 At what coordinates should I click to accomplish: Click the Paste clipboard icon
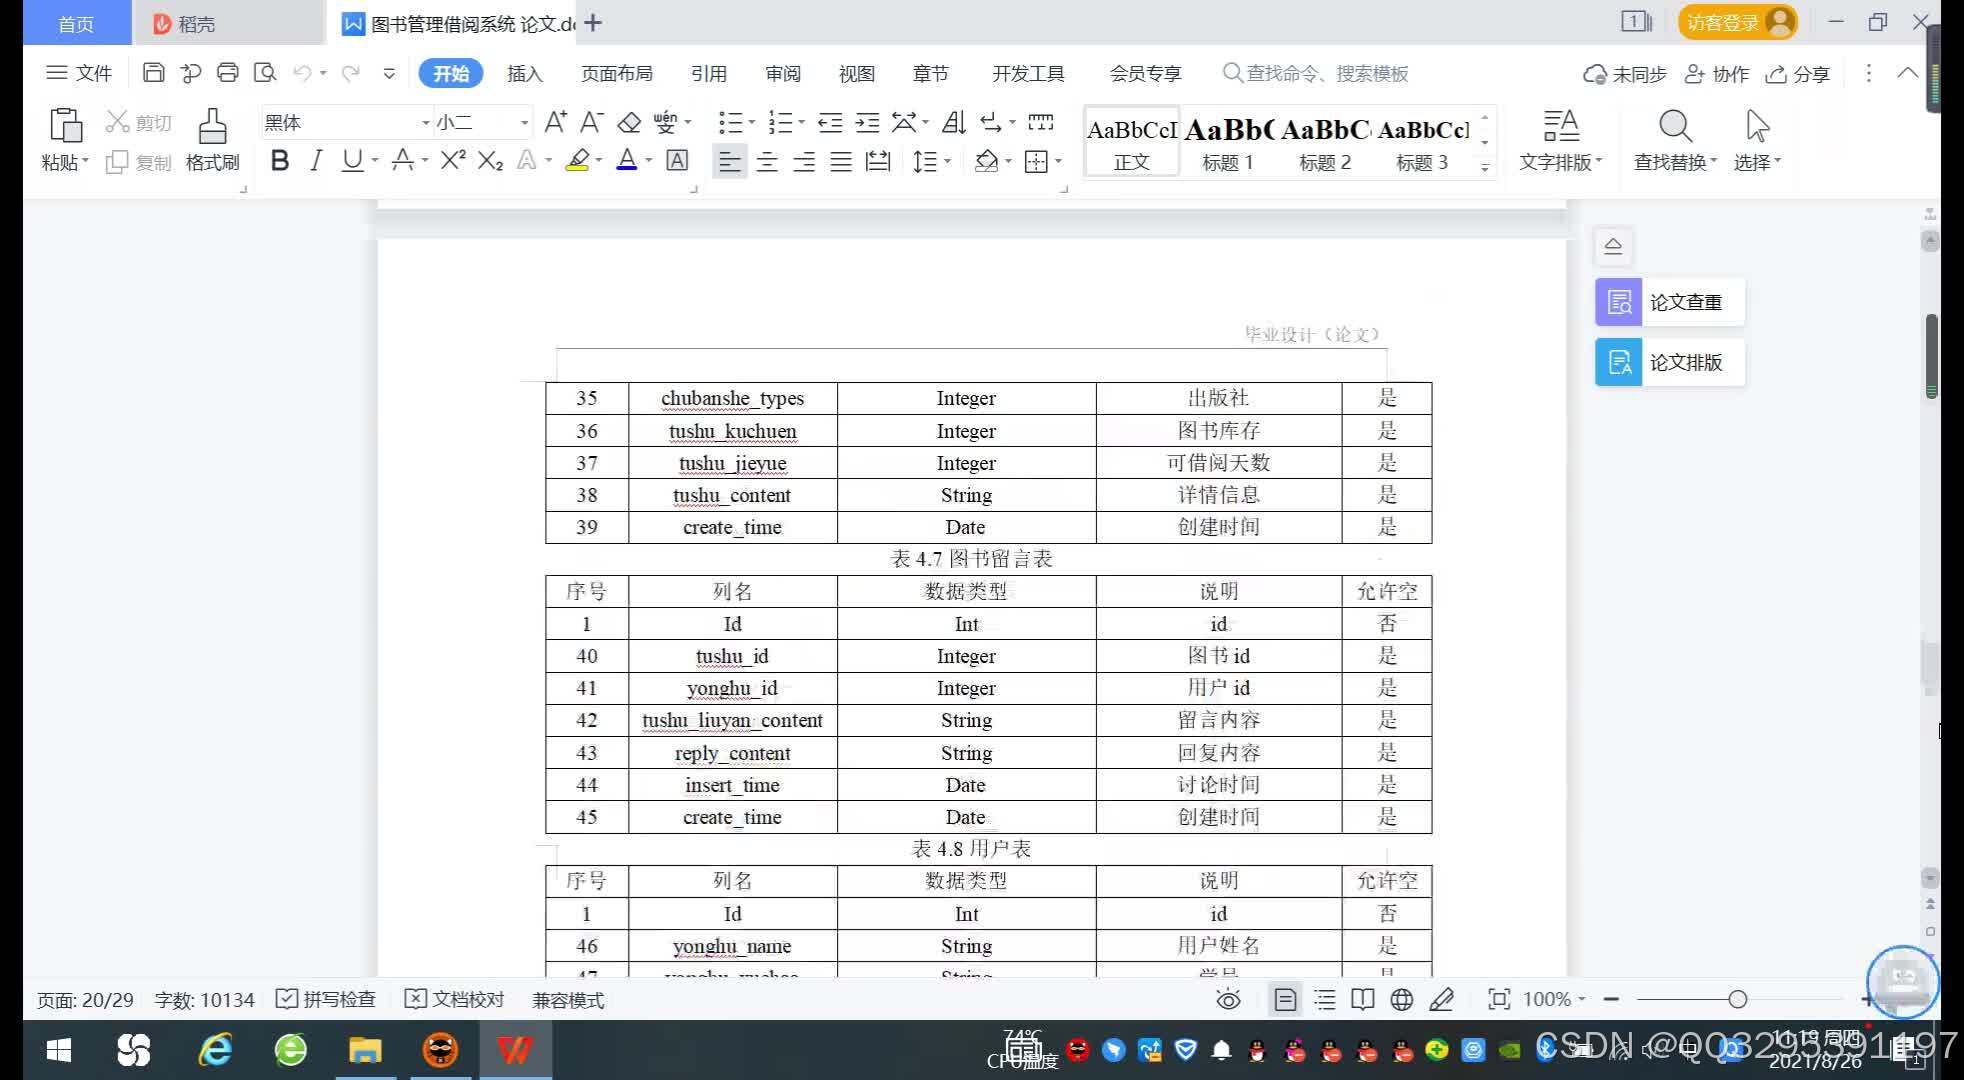[65, 126]
